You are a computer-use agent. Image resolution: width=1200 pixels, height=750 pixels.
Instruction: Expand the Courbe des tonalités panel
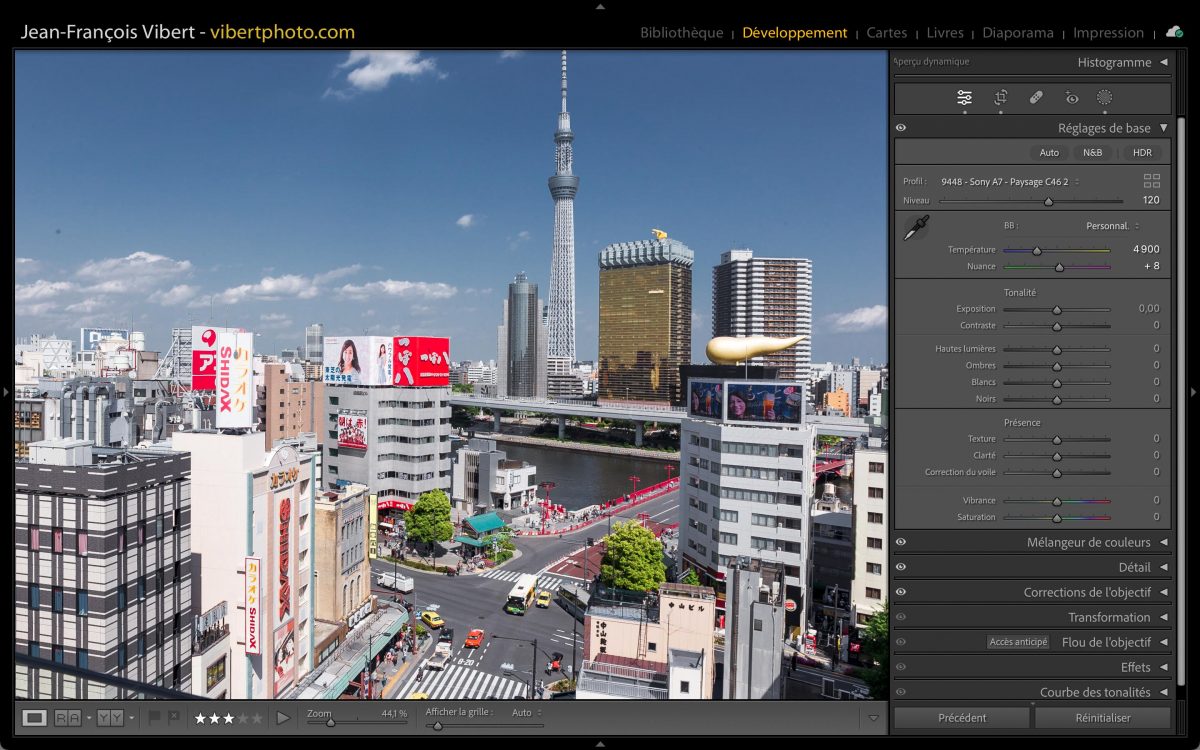coord(1163,692)
